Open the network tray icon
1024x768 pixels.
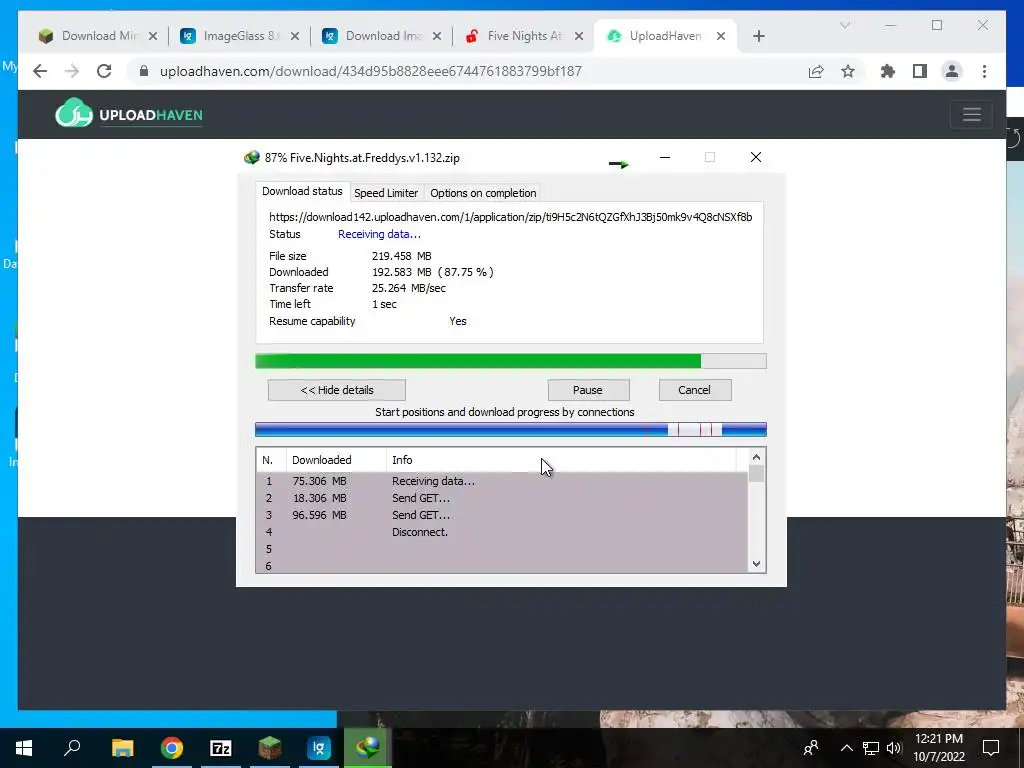pos(871,748)
